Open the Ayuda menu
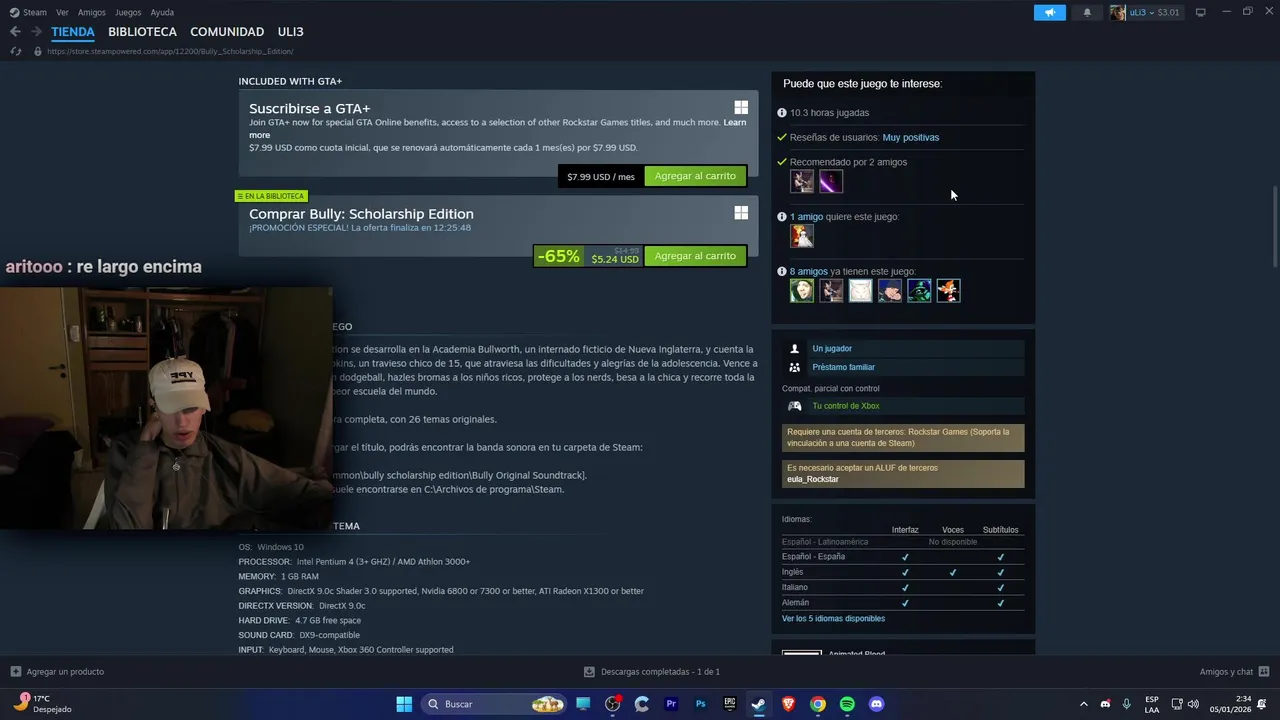The image size is (1280, 720). click(162, 12)
